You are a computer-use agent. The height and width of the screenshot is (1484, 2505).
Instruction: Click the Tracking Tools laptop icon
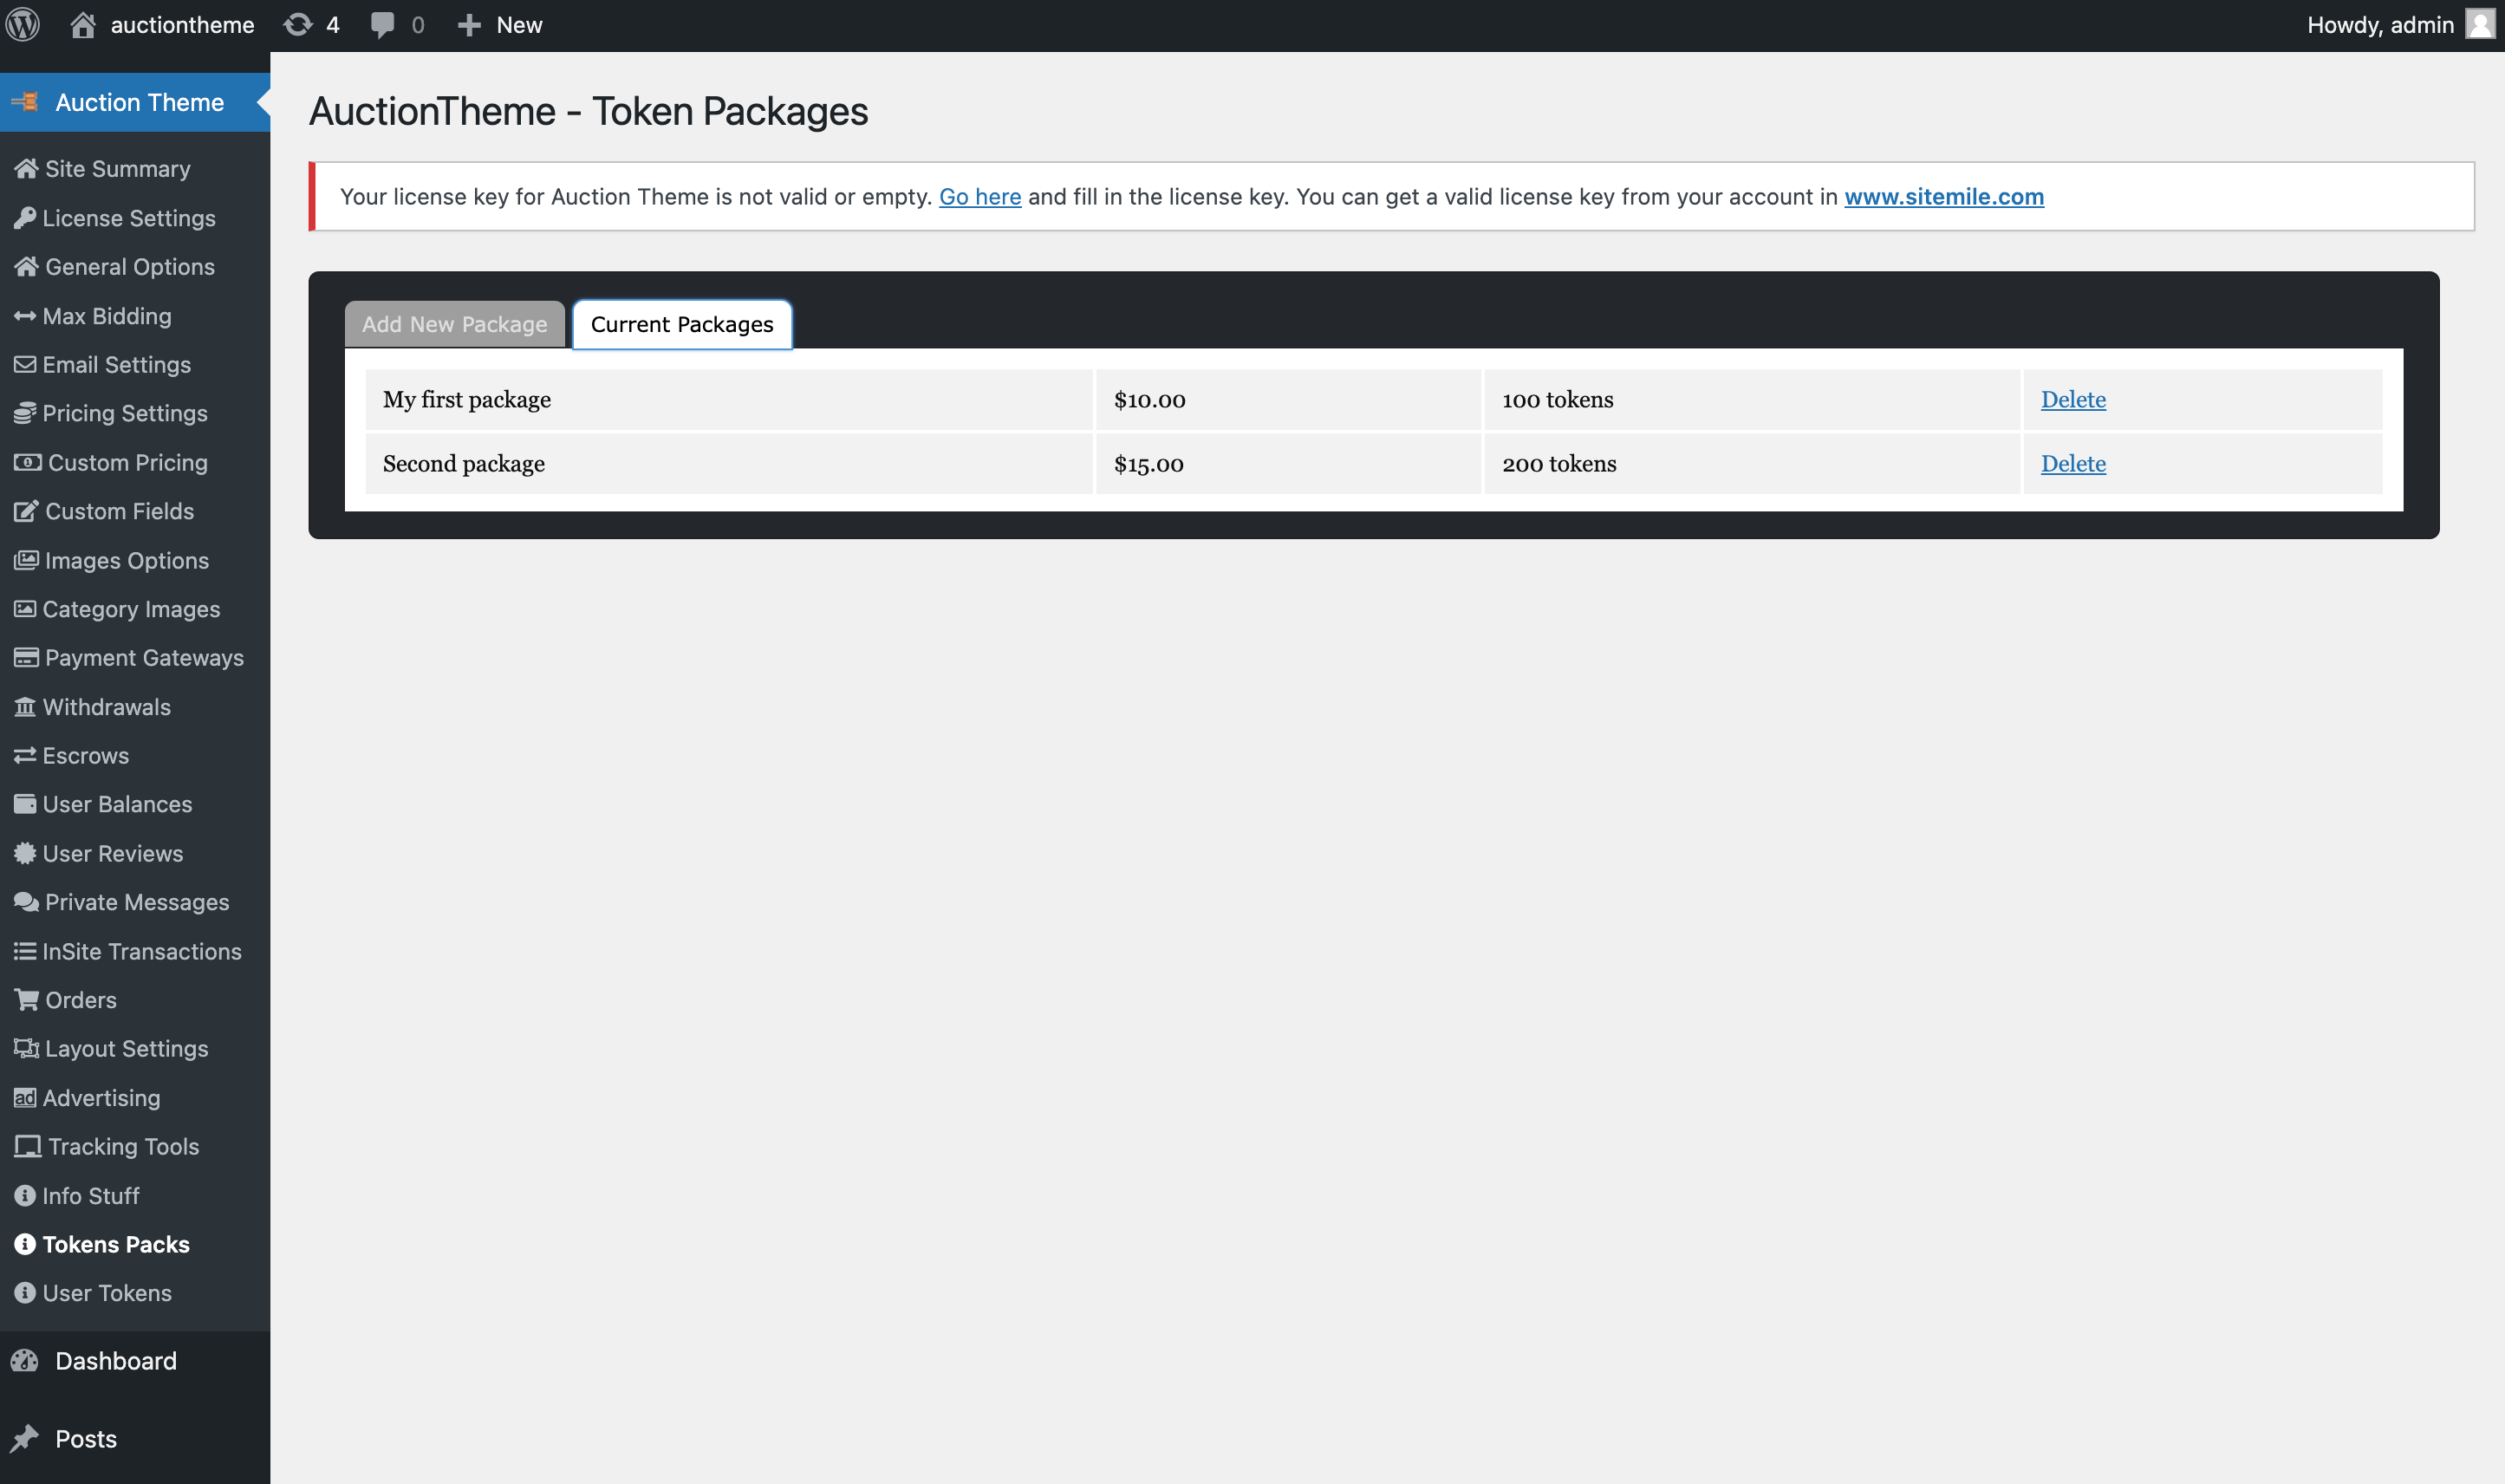pyautogui.click(x=28, y=1146)
